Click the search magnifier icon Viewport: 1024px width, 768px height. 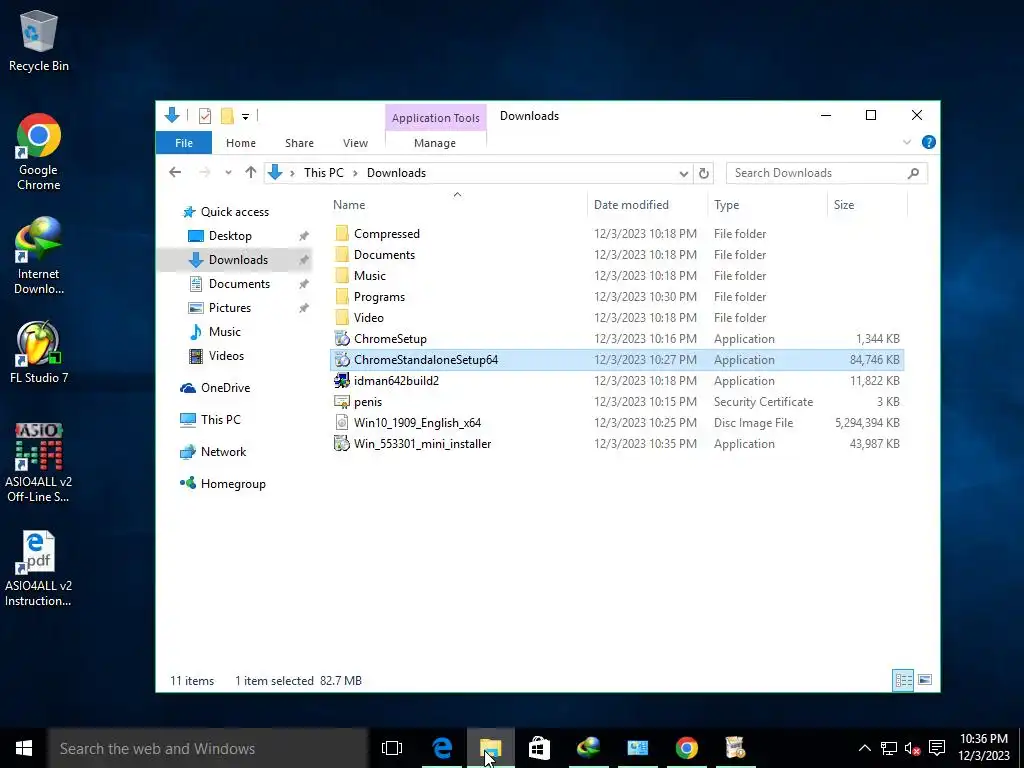[913, 173]
